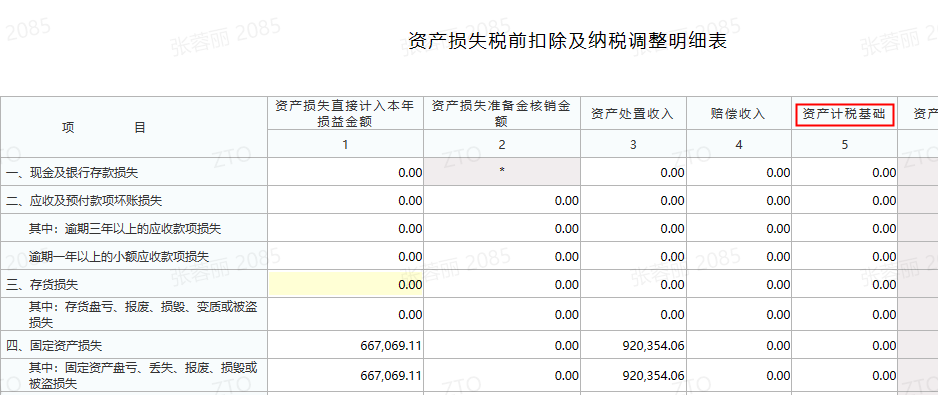Click 920,354.06 in the 固定资产盘亏 sub-row

(654, 376)
